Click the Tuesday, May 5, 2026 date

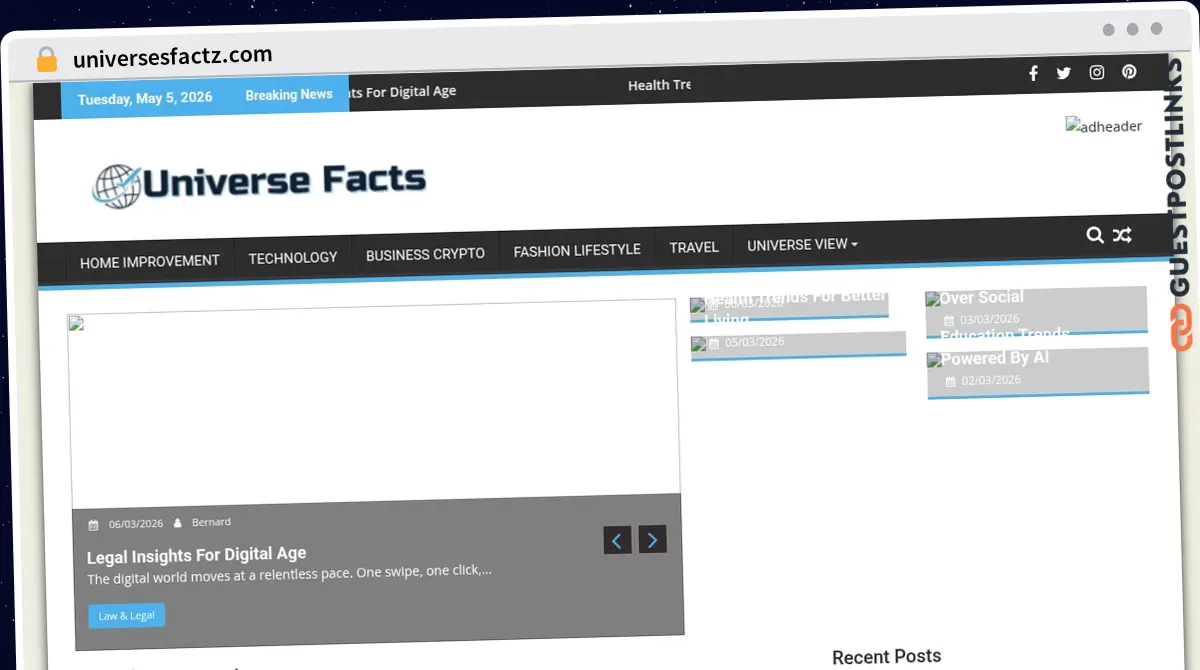click(145, 98)
